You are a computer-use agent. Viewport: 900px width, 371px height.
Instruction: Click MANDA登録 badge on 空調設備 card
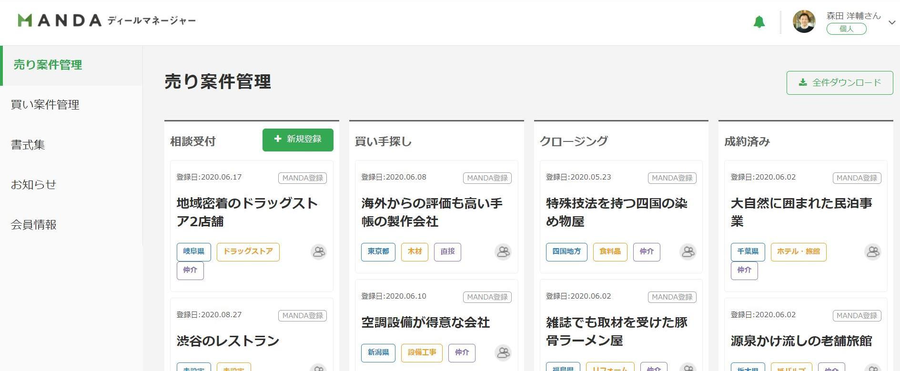[x=487, y=297]
